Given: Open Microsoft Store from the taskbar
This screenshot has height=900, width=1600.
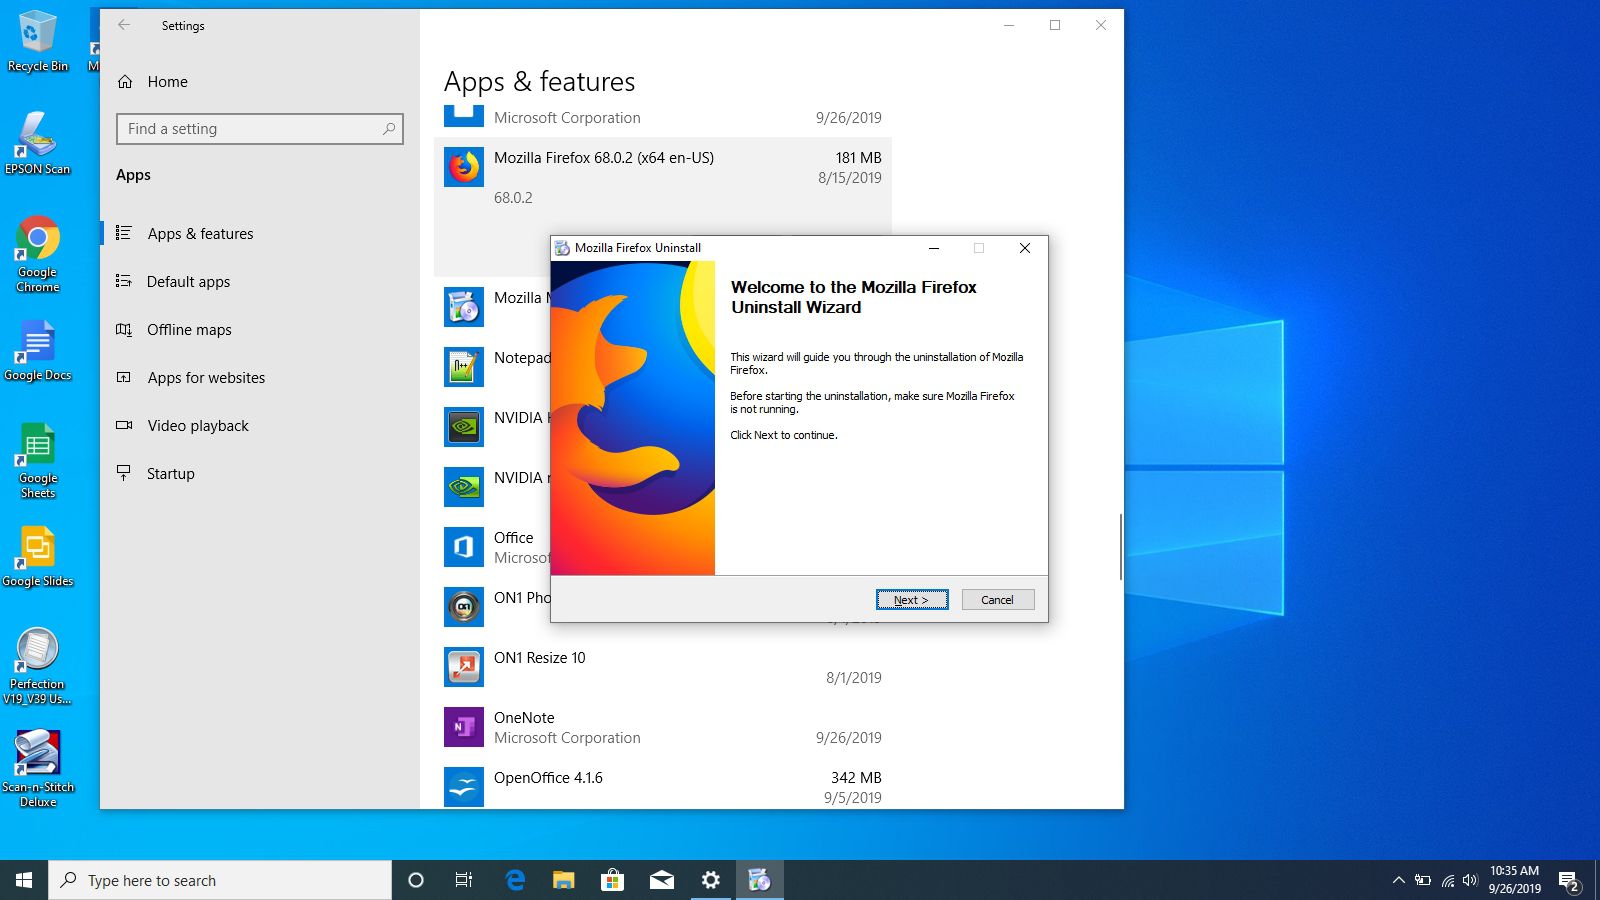Looking at the screenshot, I should pyautogui.click(x=612, y=880).
